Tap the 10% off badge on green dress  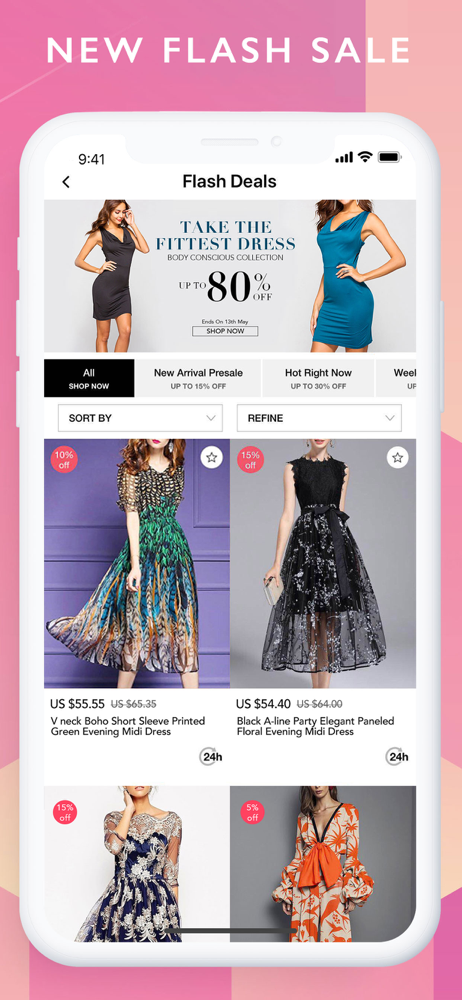(x=64, y=460)
